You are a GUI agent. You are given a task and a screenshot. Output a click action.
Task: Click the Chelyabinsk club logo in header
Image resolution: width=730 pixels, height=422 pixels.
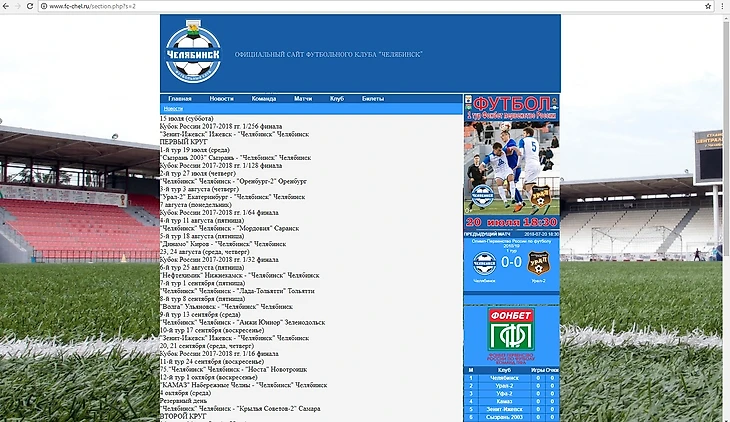tap(193, 51)
